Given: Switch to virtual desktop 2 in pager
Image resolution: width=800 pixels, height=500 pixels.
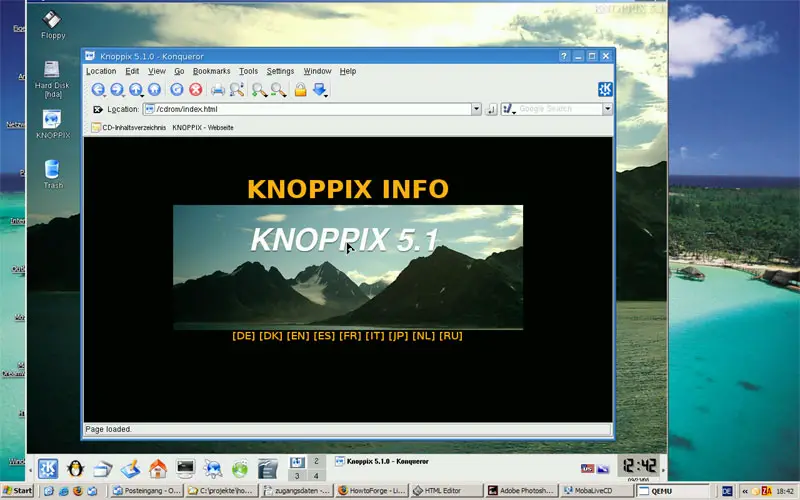Looking at the screenshot, I should point(316,462).
